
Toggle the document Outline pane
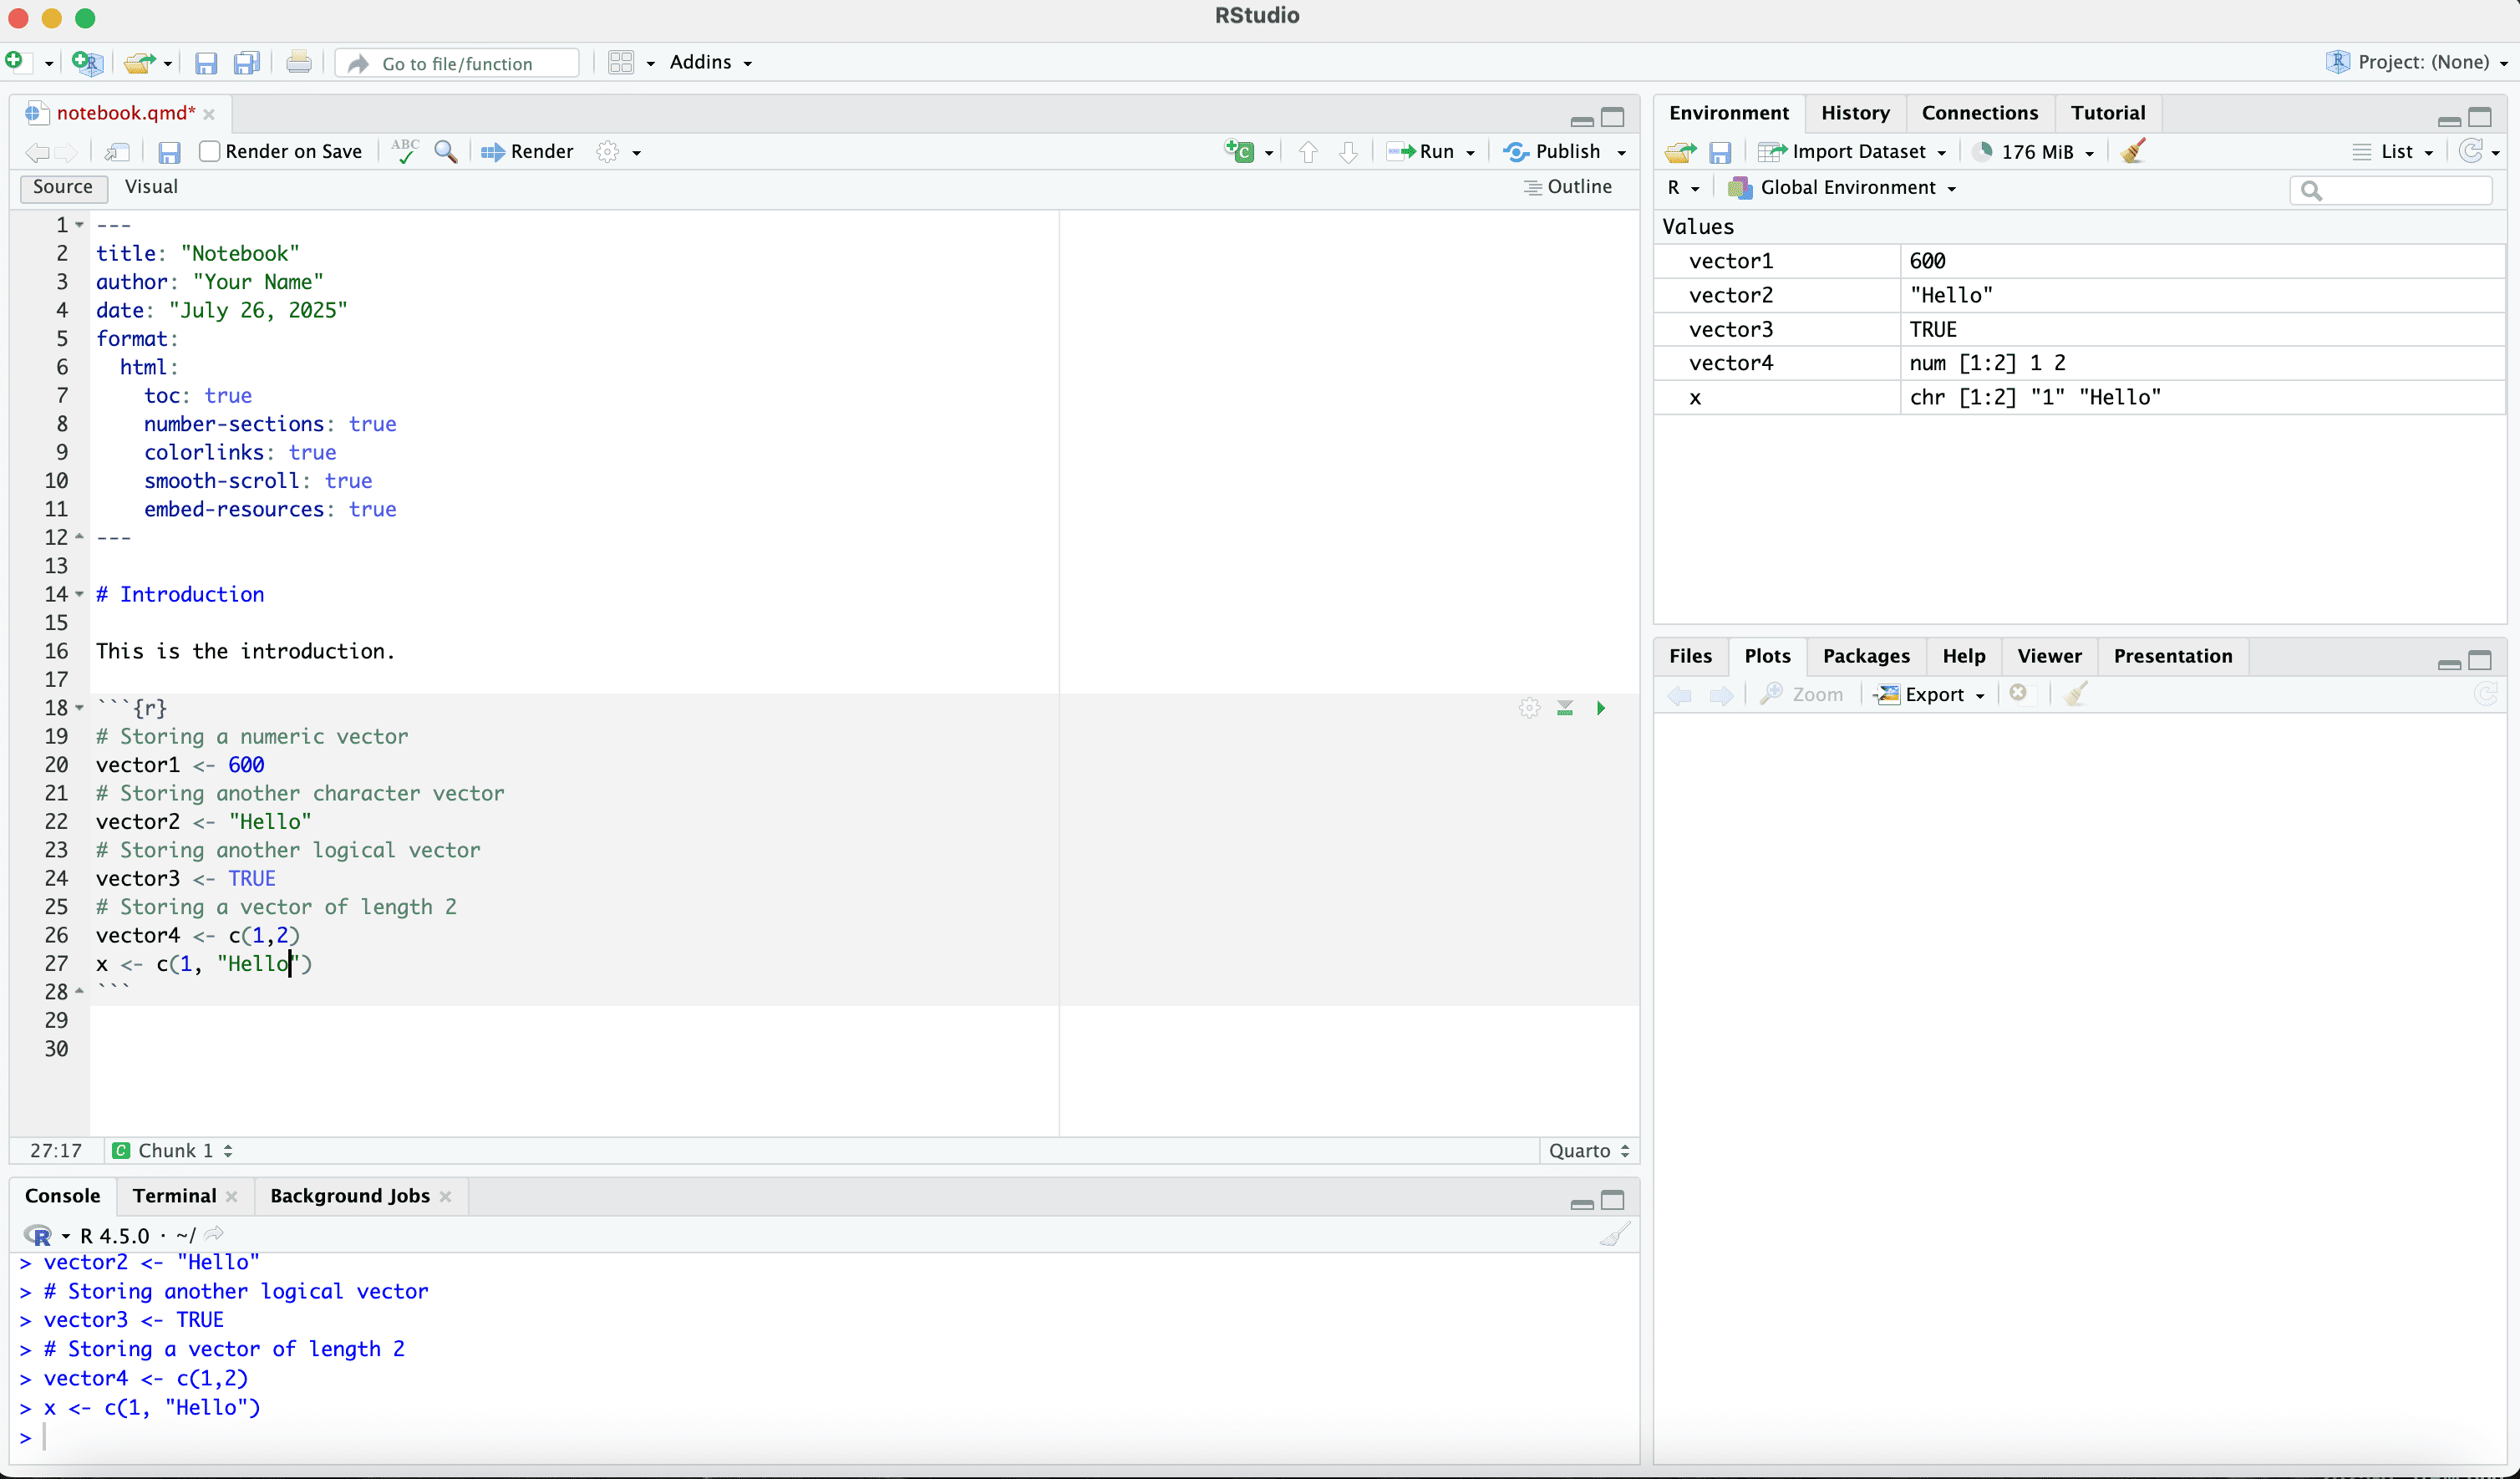pos(1567,187)
